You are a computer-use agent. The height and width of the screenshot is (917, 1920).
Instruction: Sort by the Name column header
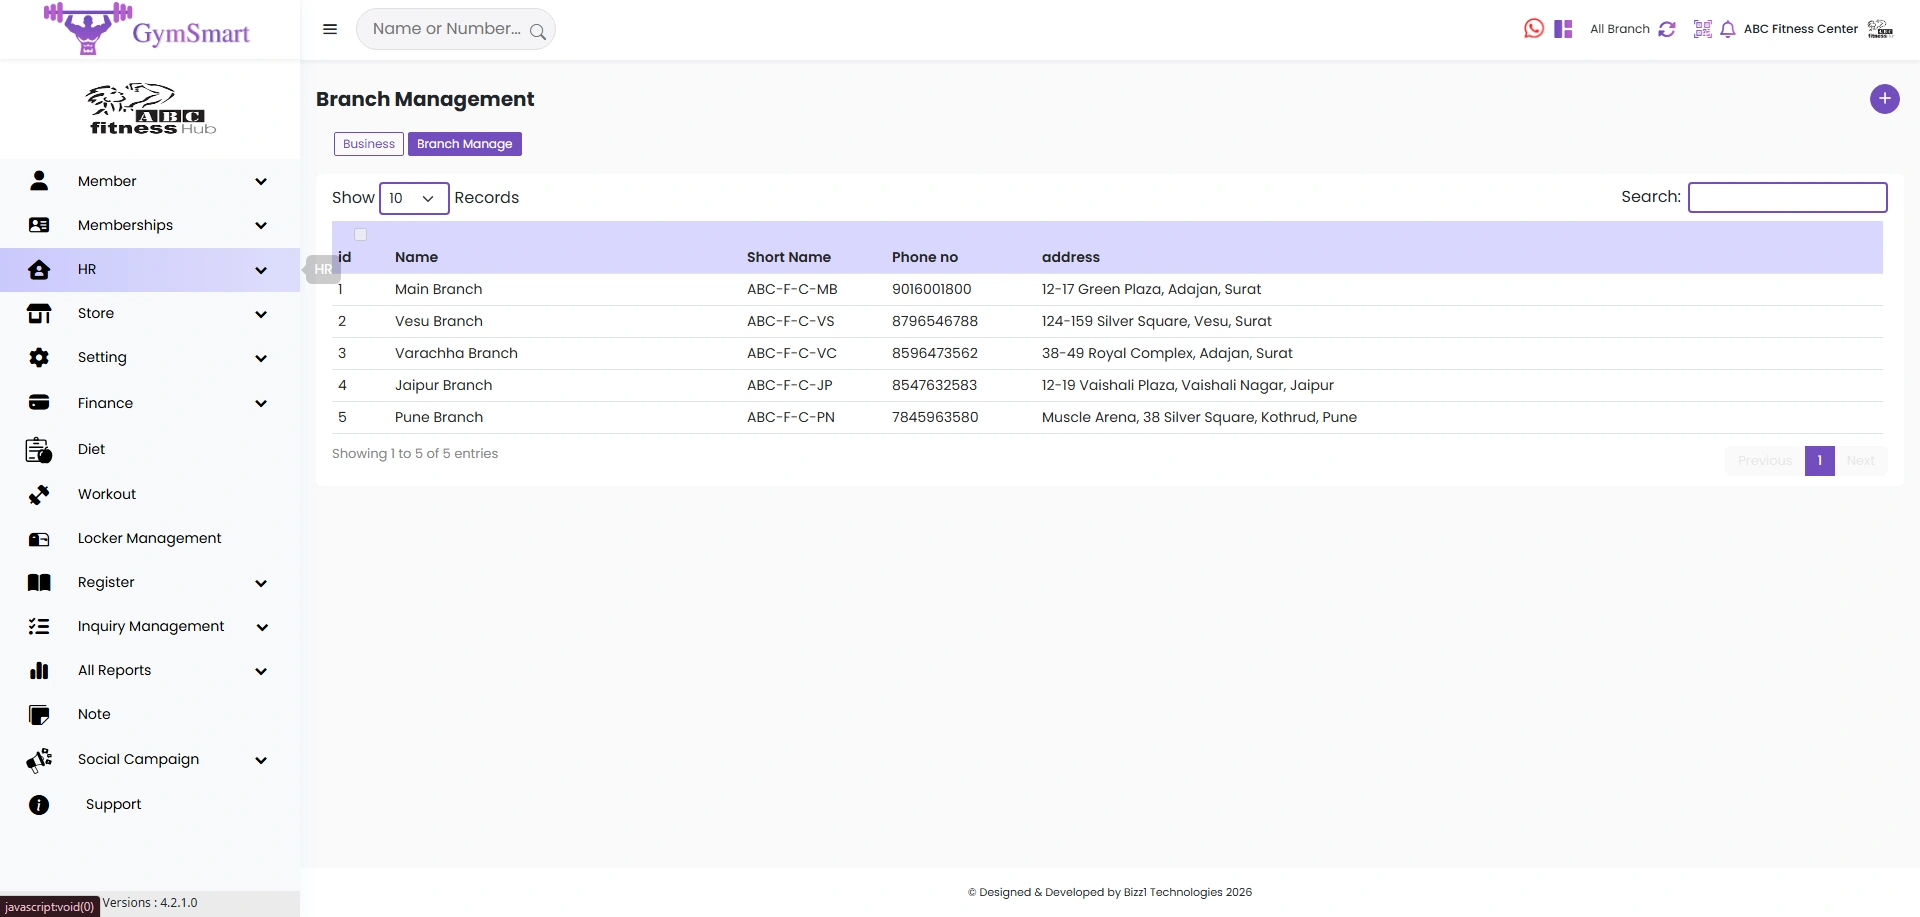click(x=416, y=257)
